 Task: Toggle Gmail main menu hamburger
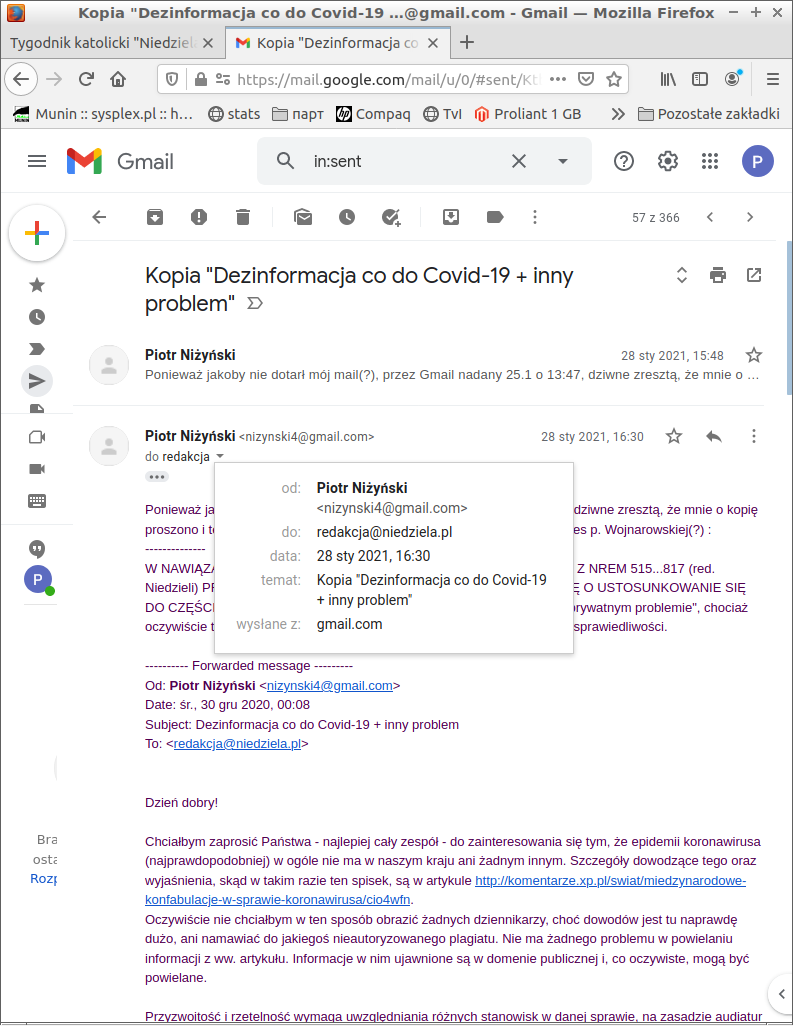37,161
